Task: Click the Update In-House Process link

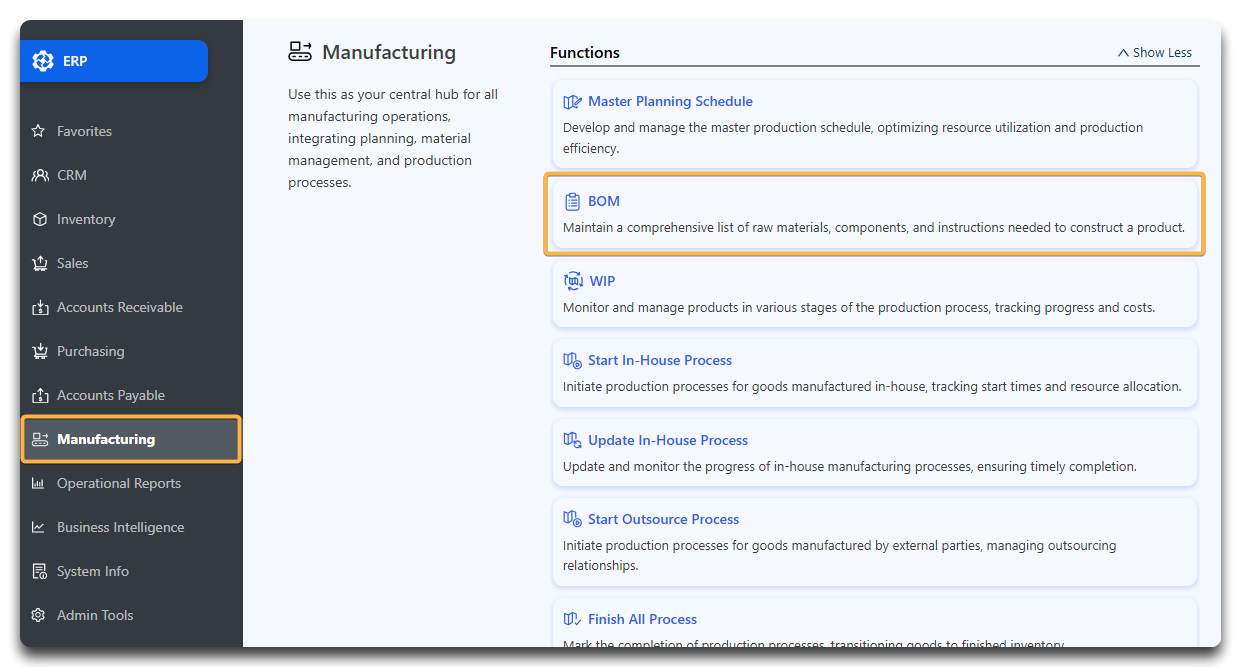Action: click(x=667, y=440)
